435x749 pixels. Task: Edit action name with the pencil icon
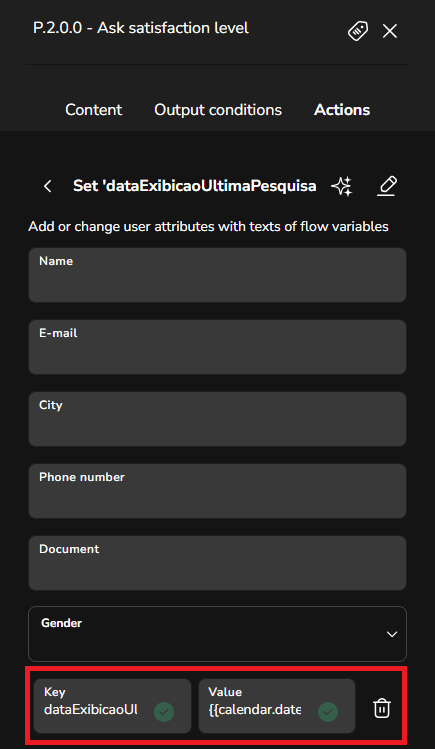[x=387, y=186]
